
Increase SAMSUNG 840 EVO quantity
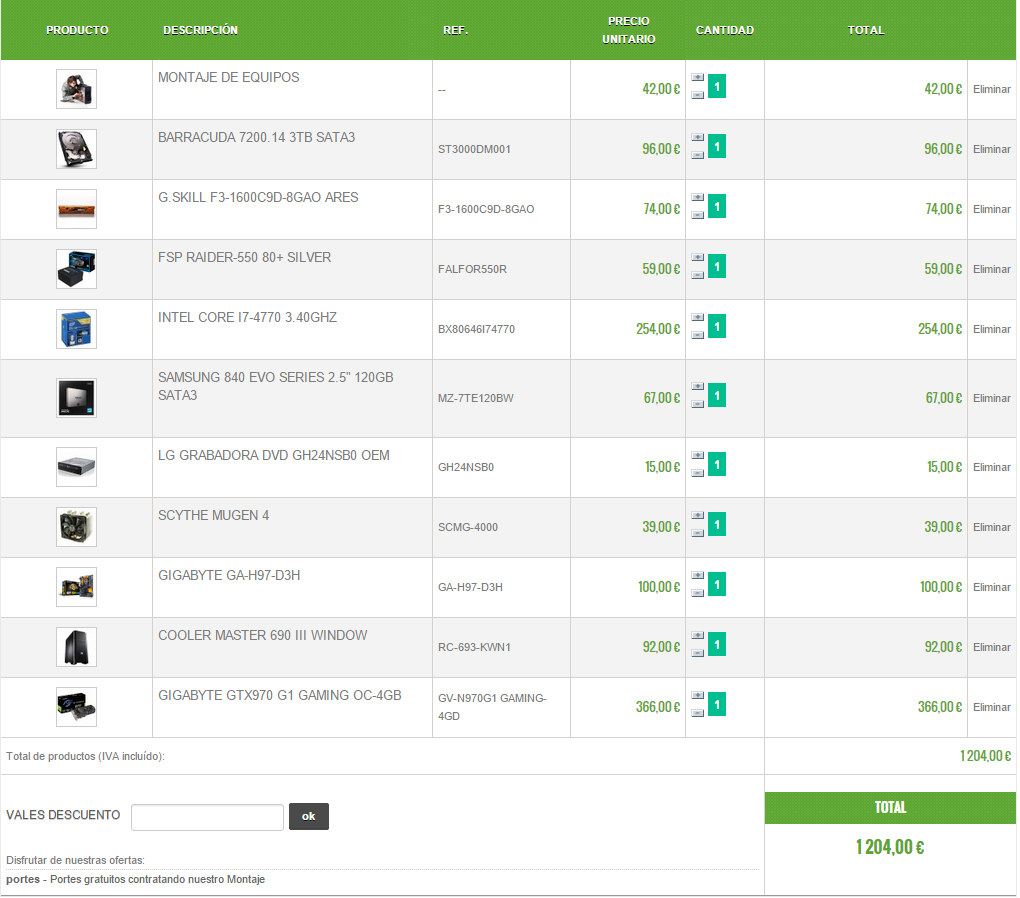click(697, 386)
